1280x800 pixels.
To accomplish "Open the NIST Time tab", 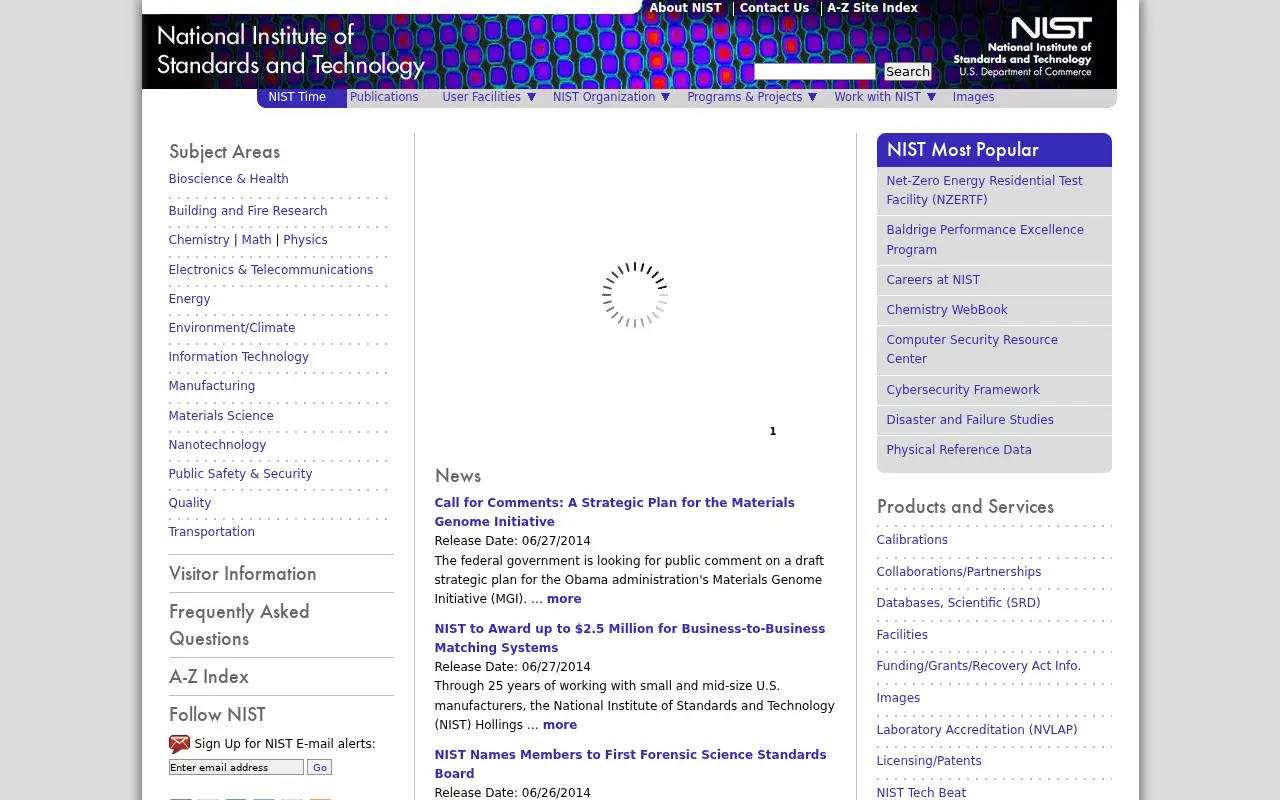I will pos(297,97).
